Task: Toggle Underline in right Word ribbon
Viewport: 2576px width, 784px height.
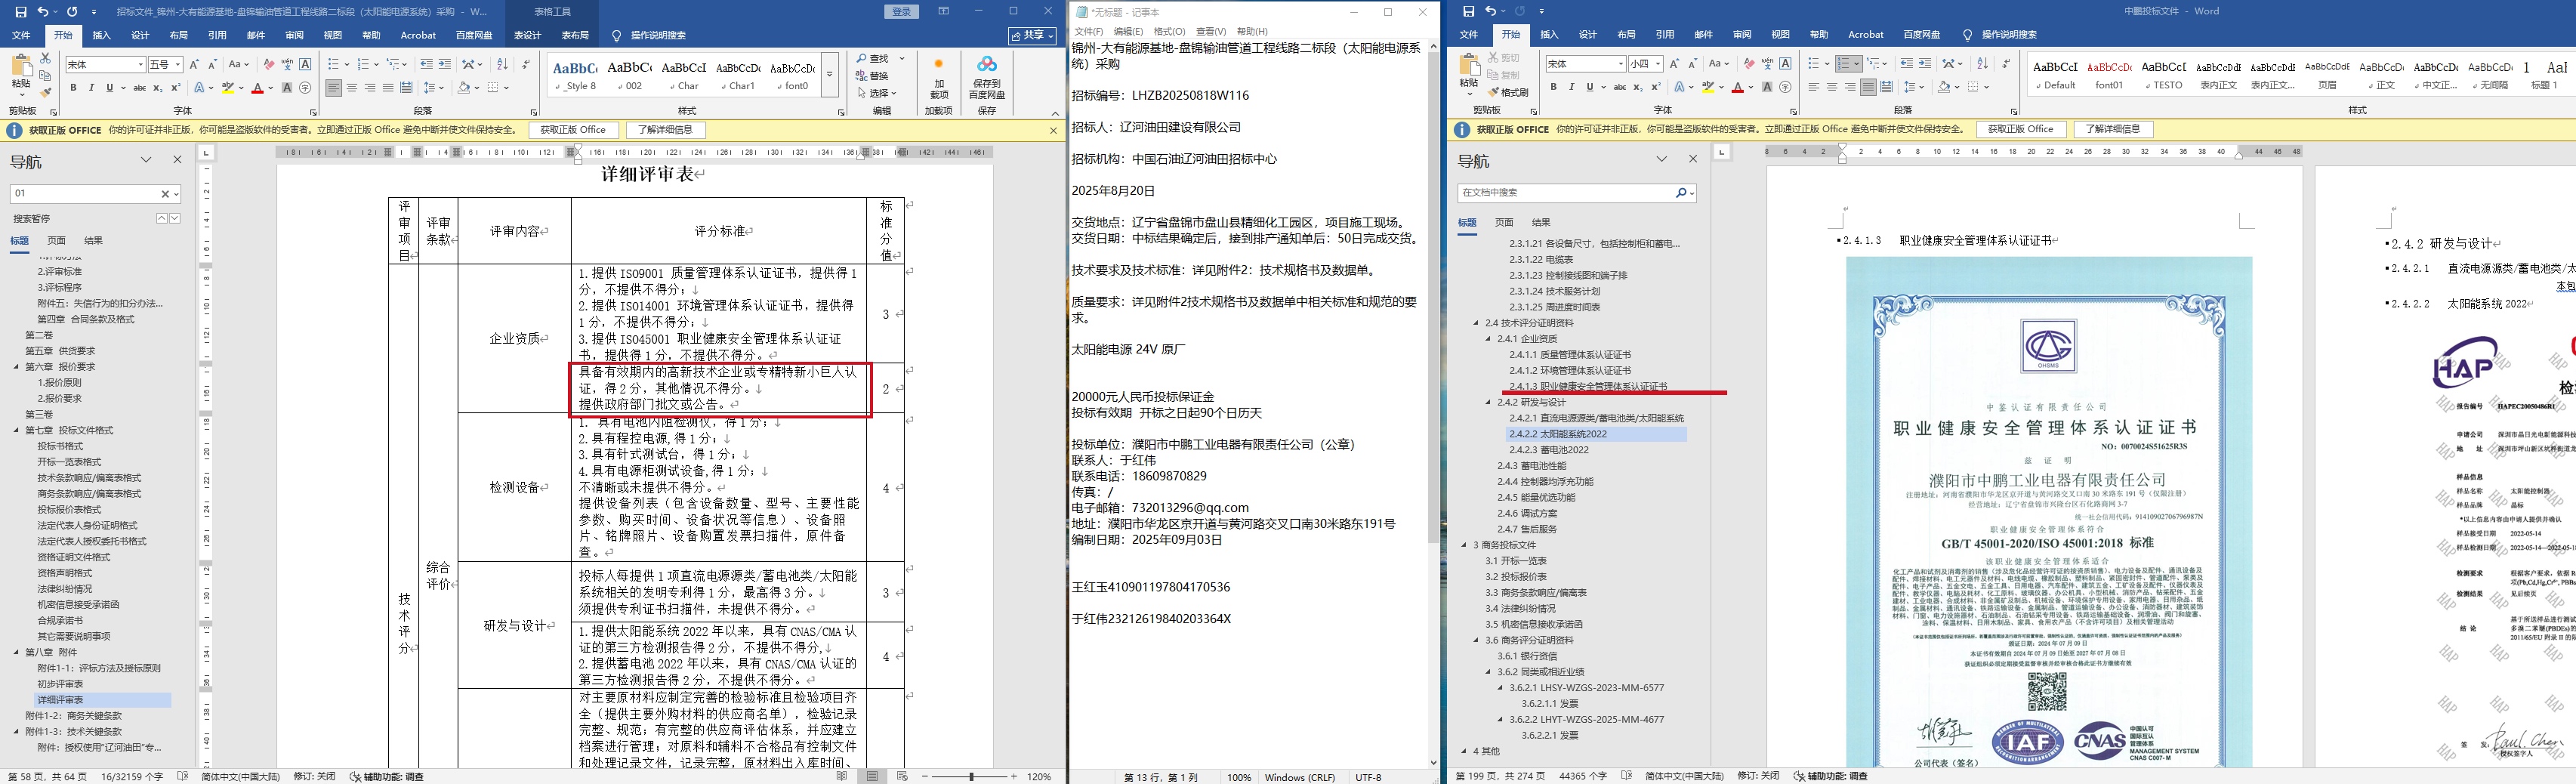Action: [x=1589, y=87]
